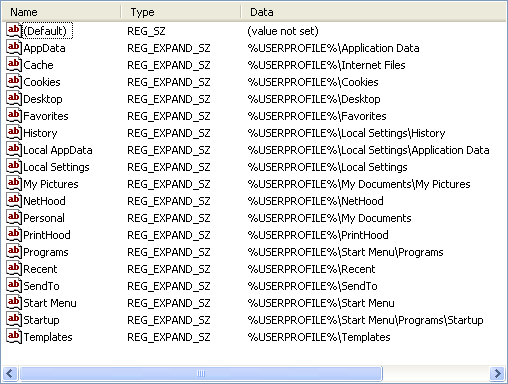The height and width of the screenshot is (384, 508).
Task: Click the horizontal scrollbar right arrow
Action: click(x=498, y=373)
